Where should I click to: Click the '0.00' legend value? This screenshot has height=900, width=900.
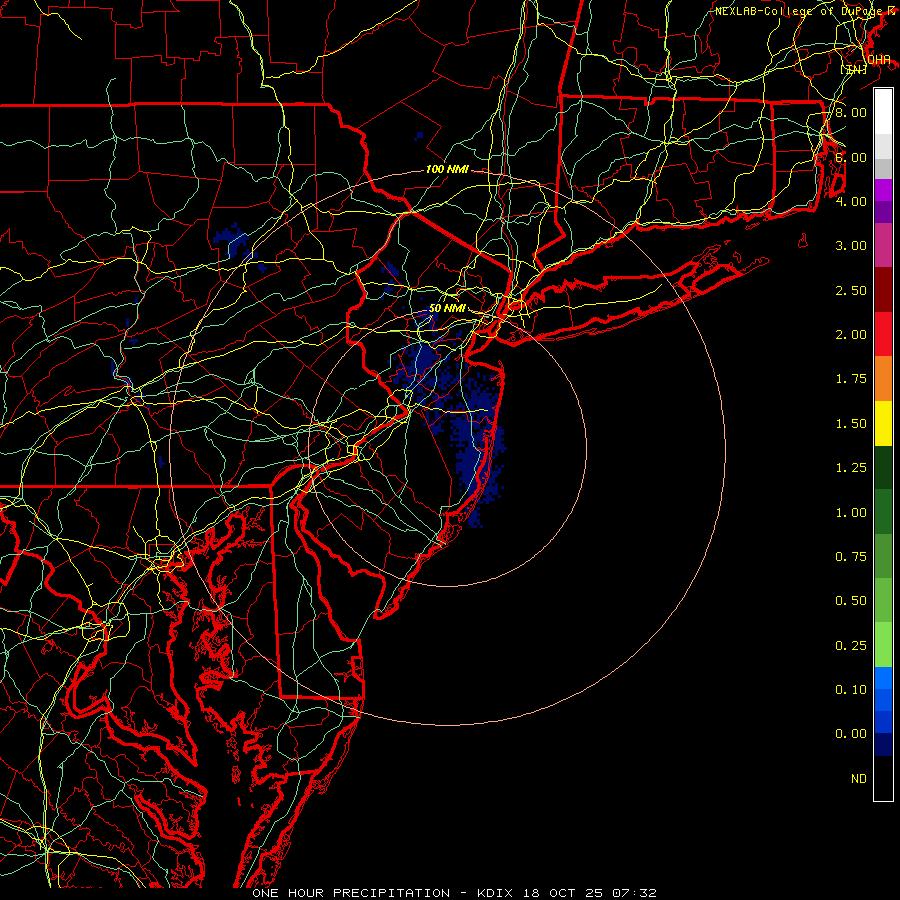coord(851,734)
